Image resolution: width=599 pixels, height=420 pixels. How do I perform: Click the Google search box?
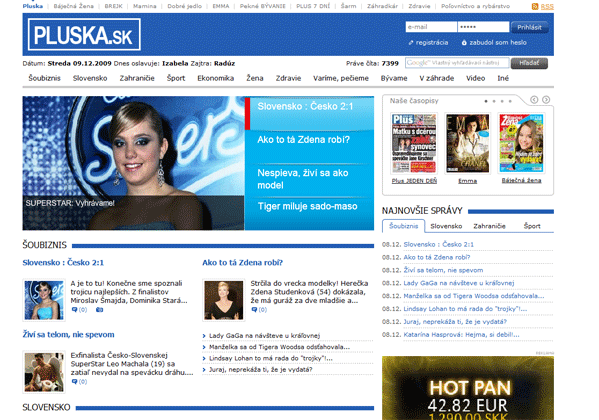coord(457,63)
